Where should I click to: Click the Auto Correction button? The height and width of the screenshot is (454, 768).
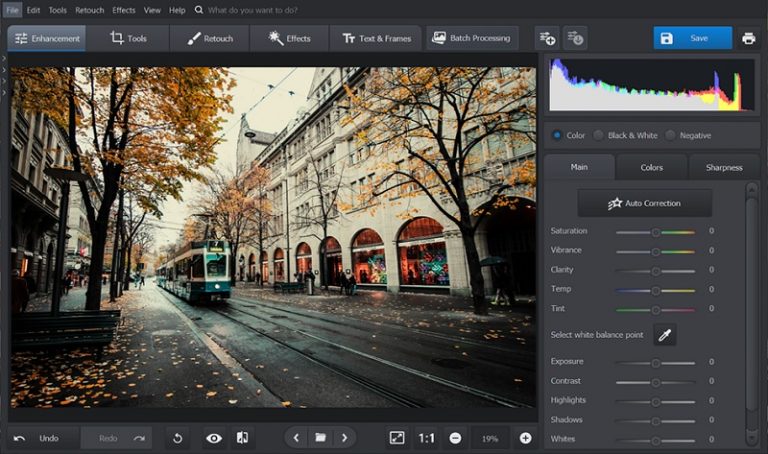pos(645,203)
